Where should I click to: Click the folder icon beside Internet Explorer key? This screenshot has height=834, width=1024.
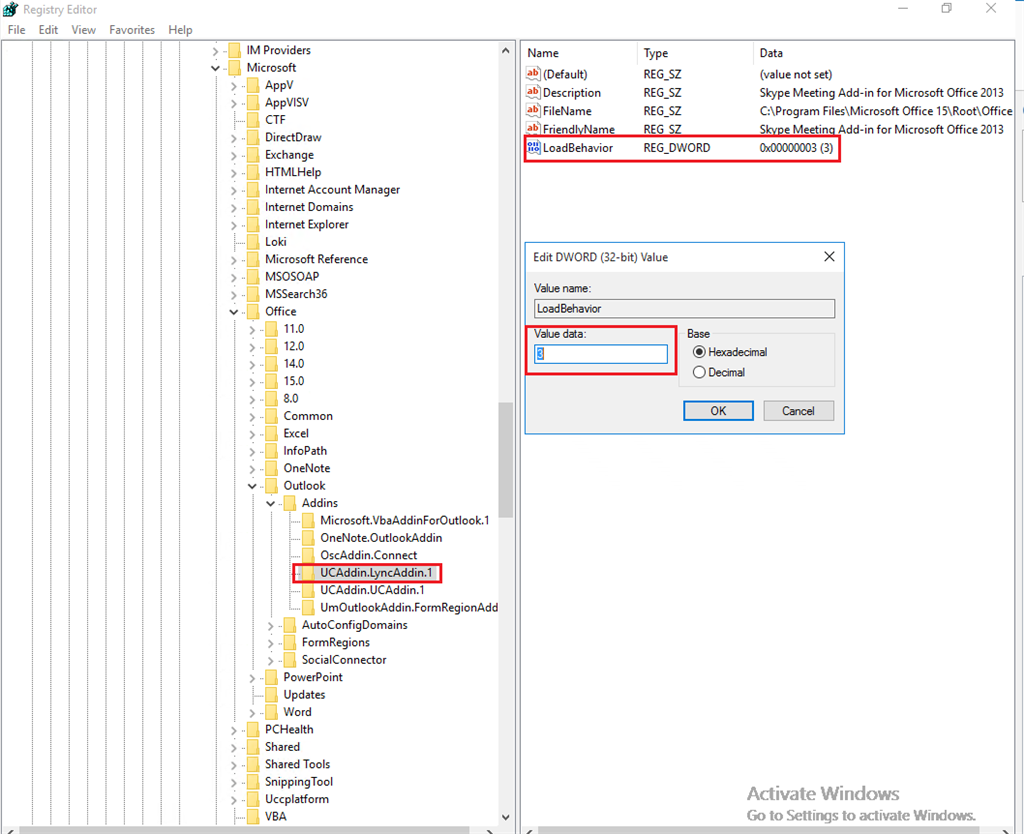click(253, 225)
